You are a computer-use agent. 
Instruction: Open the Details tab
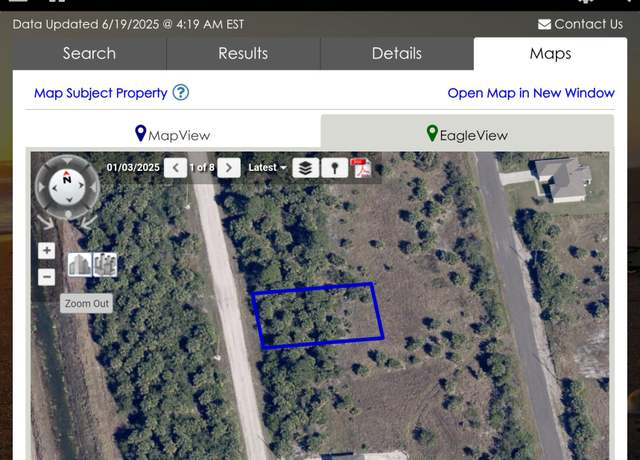point(397,53)
